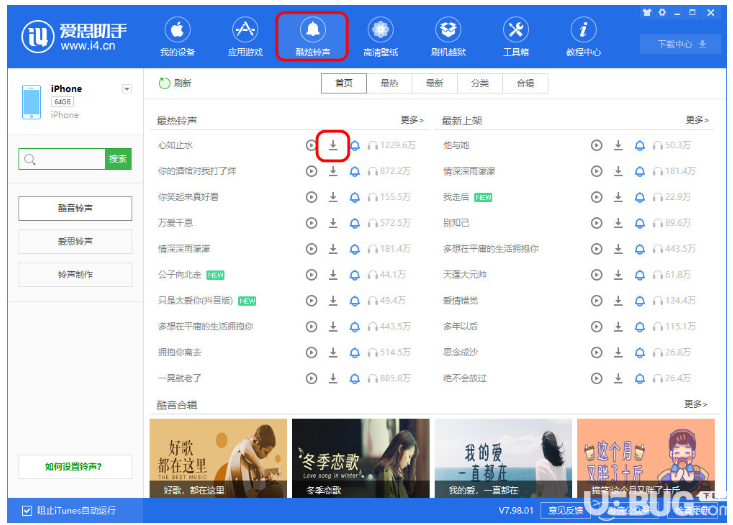The width and height of the screenshot is (733, 525).
Task: Open 高清壁纸 wallpapers section
Action: pos(380,36)
